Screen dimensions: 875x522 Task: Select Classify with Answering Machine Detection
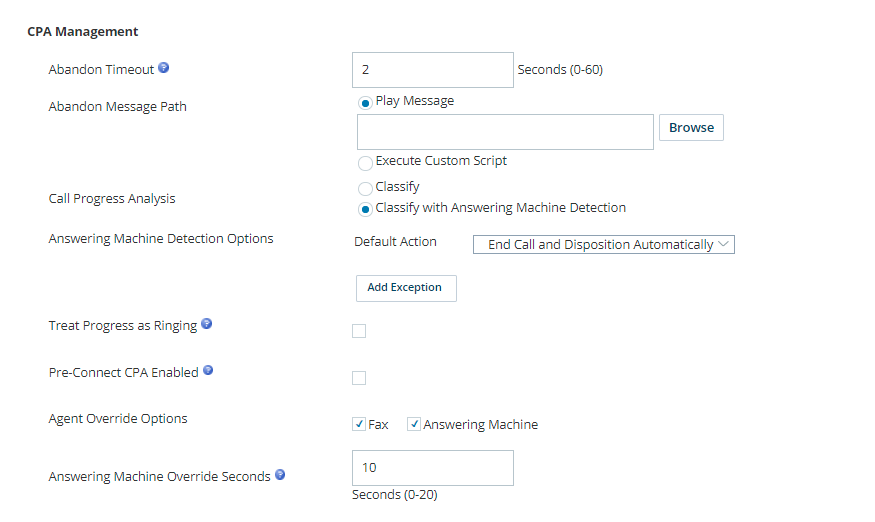coord(365,209)
